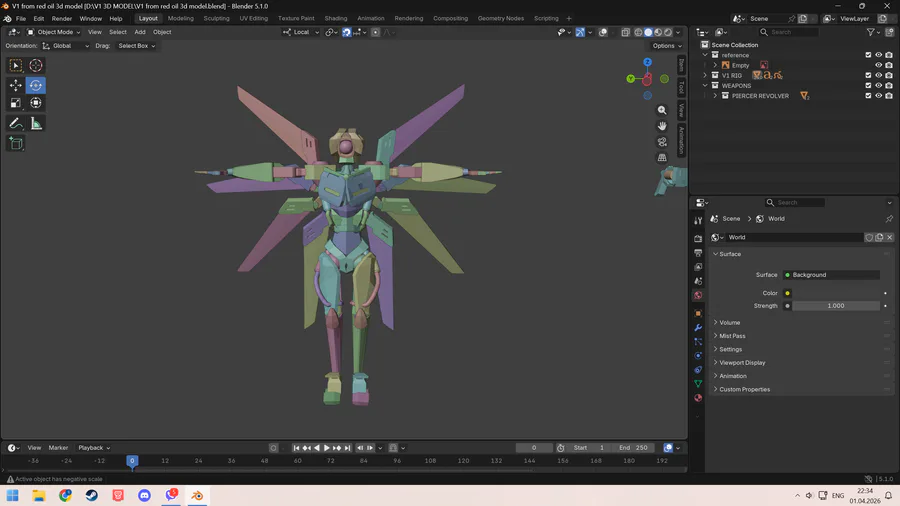Screen dimensions: 900x506
Task: Click the End frame field
Action: pyautogui.click(x=634, y=448)
